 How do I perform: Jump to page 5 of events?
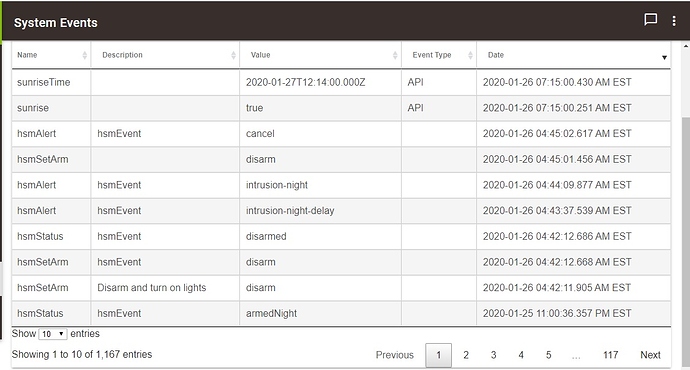pyautogui.click(x=548, y=355)
